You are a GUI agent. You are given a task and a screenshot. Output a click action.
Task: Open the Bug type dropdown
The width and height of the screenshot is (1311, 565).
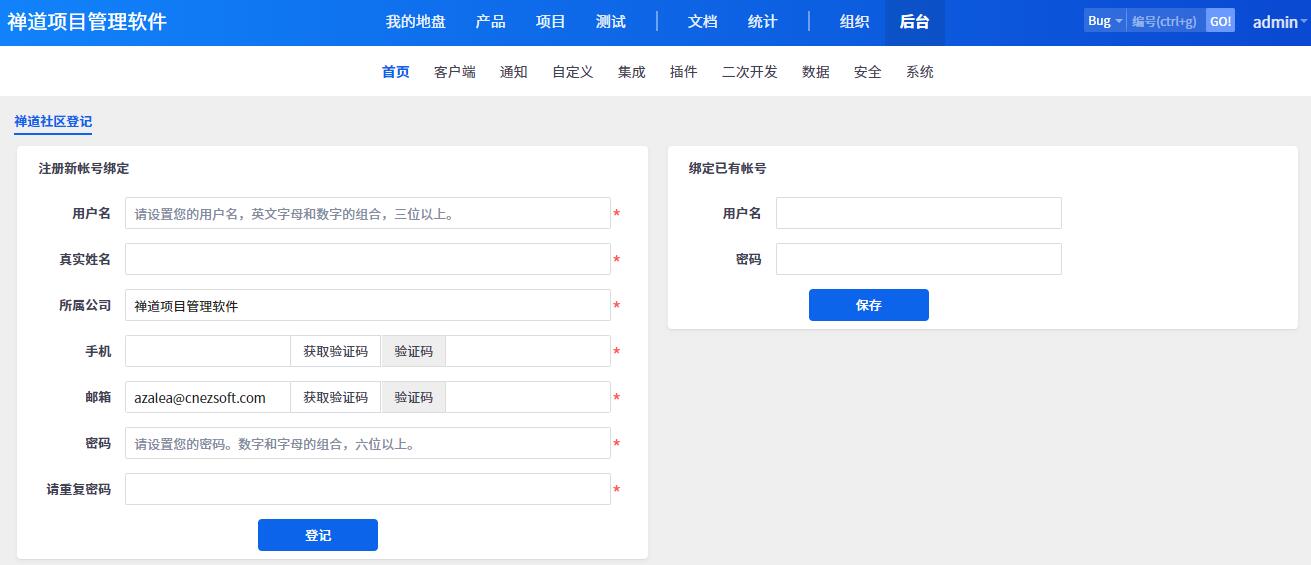1104,21
